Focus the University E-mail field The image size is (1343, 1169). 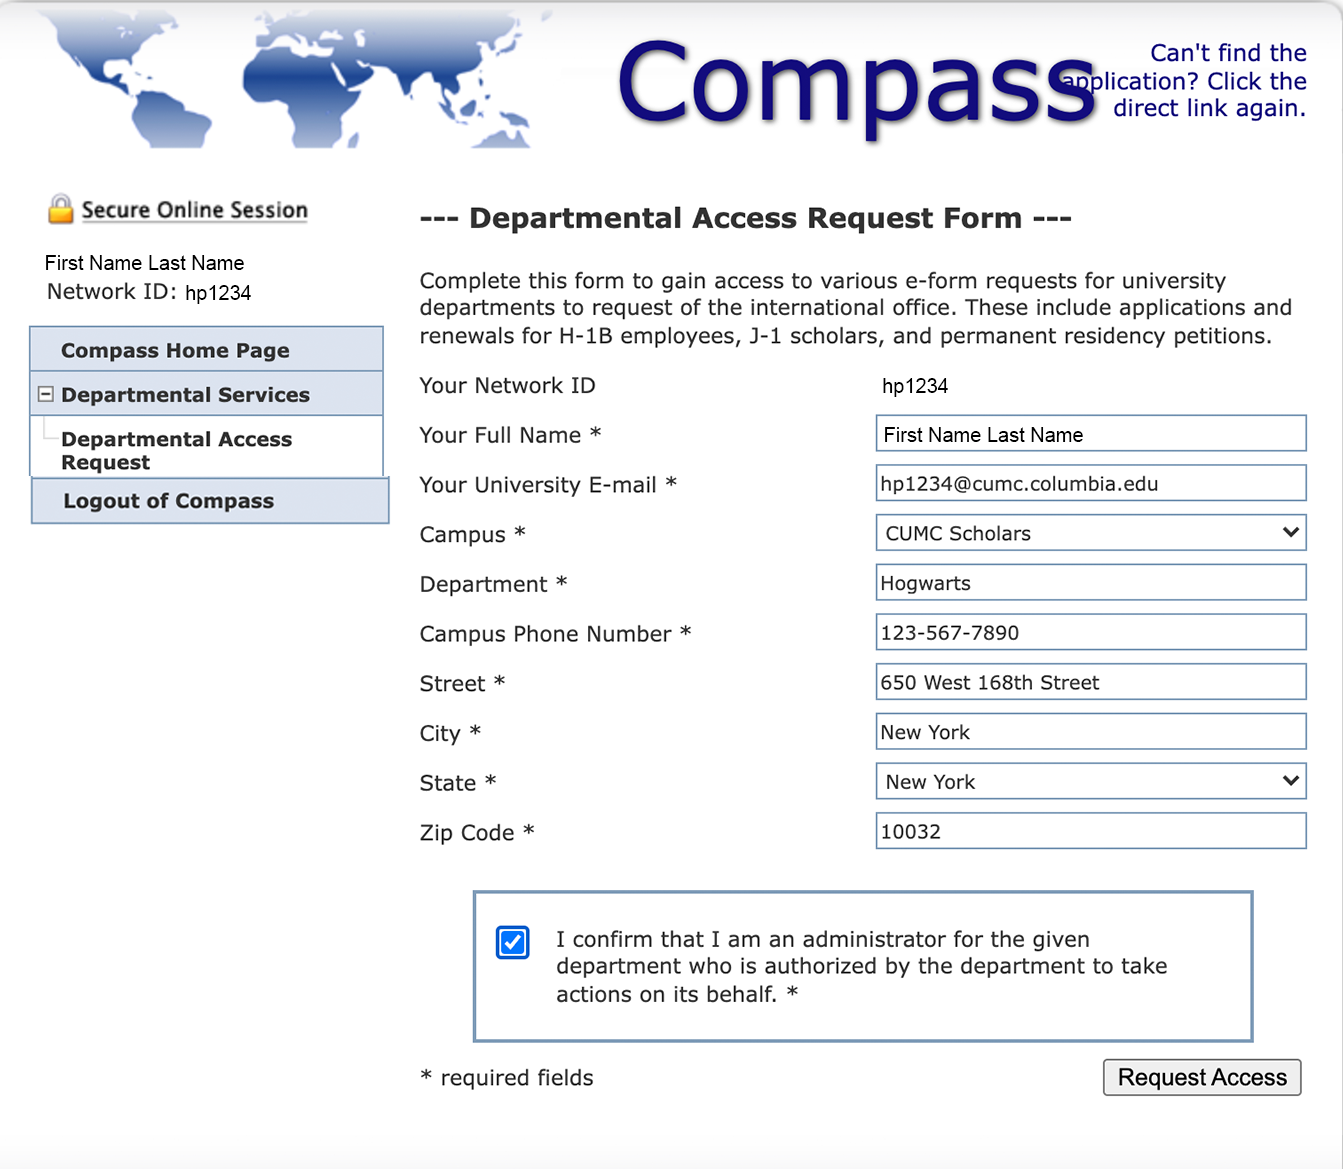[x=1091, y=483]
